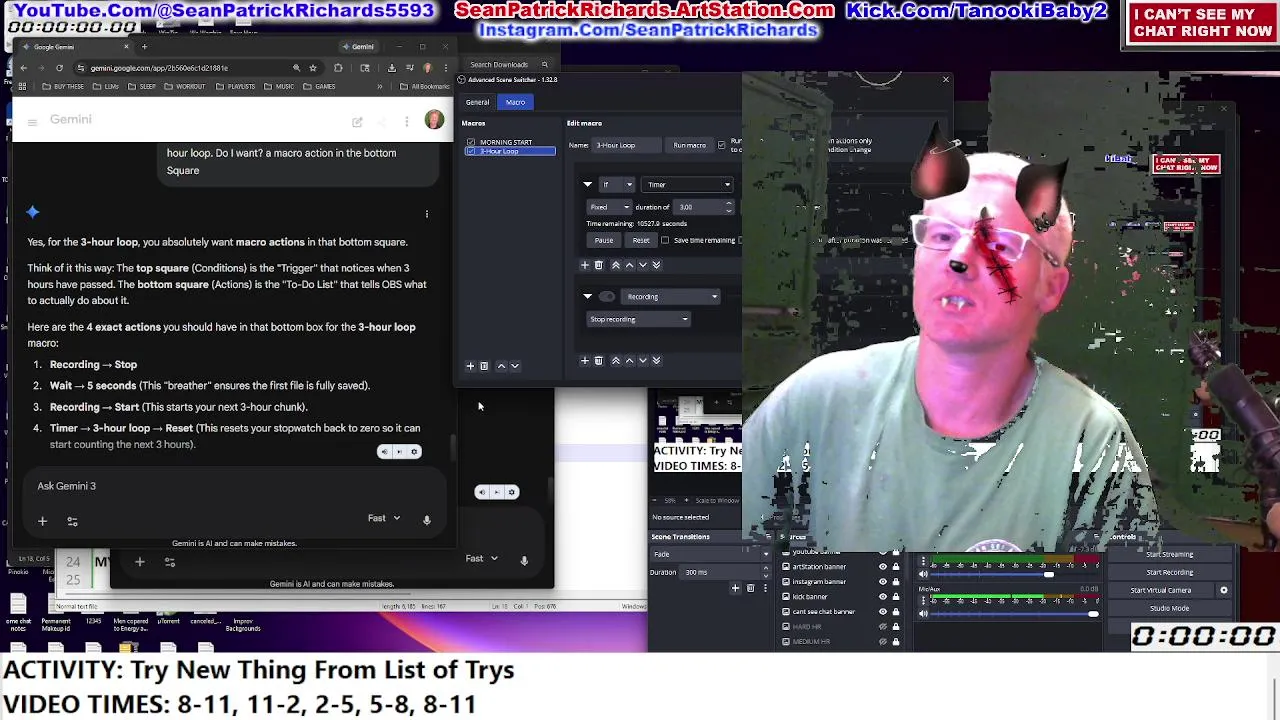Move selected macro down in list
Screen dimensions: 1280x720
(515, 366)
